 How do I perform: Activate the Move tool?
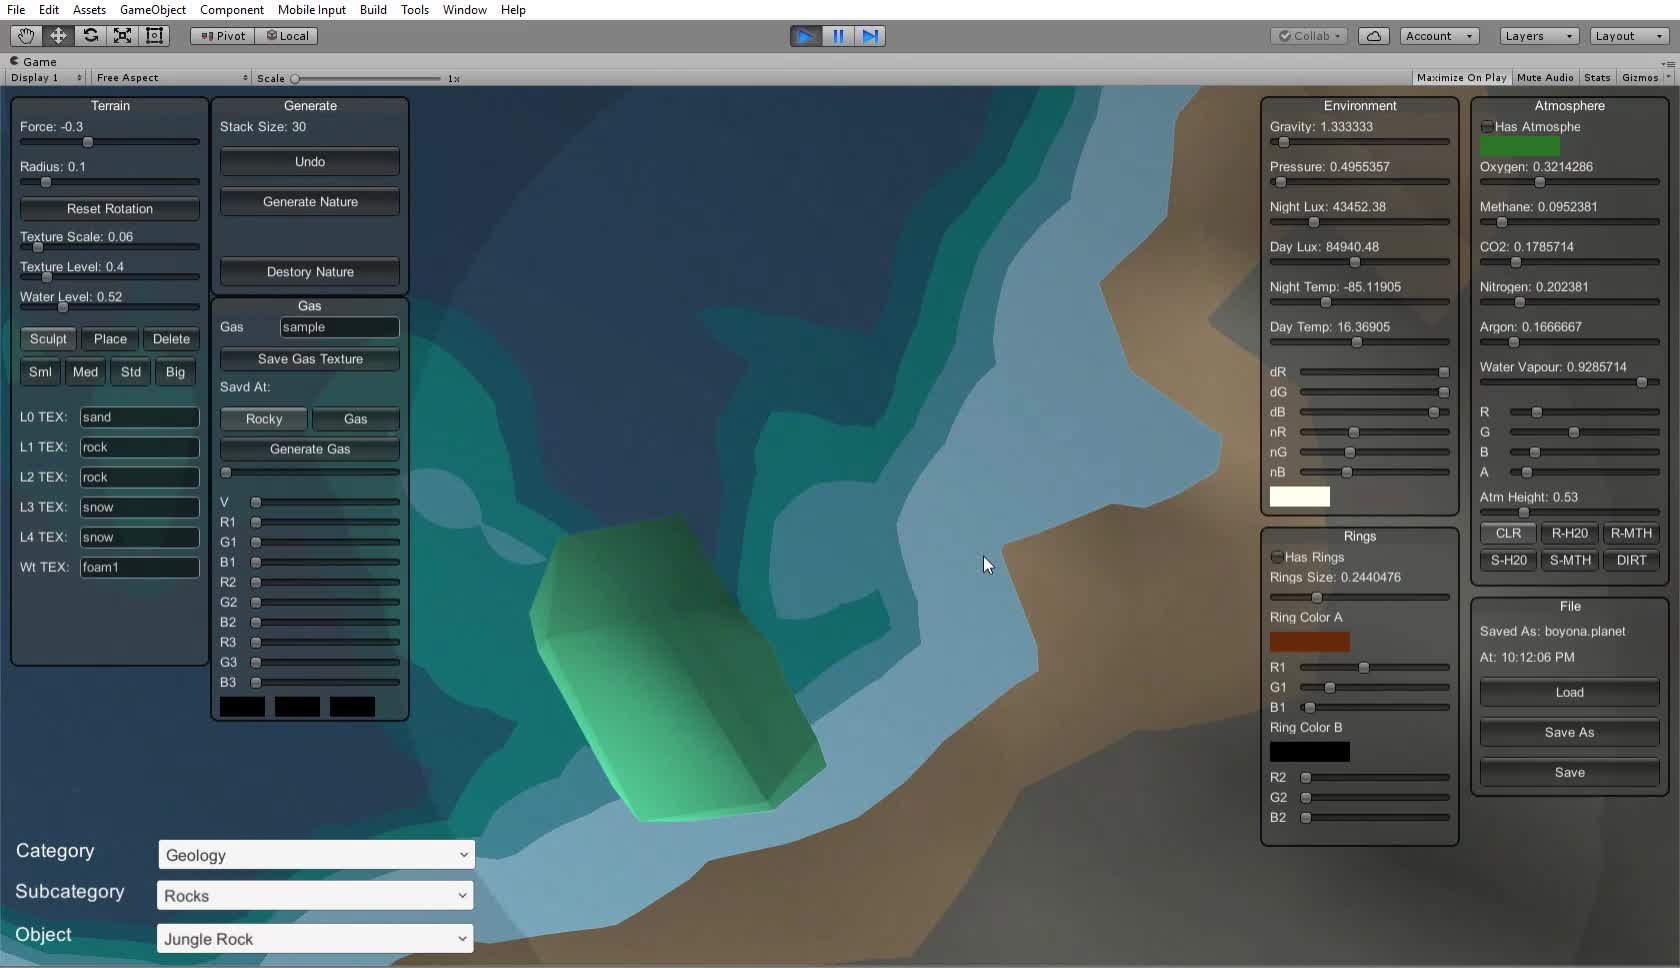pyautogui.click(x=57, y=36)
